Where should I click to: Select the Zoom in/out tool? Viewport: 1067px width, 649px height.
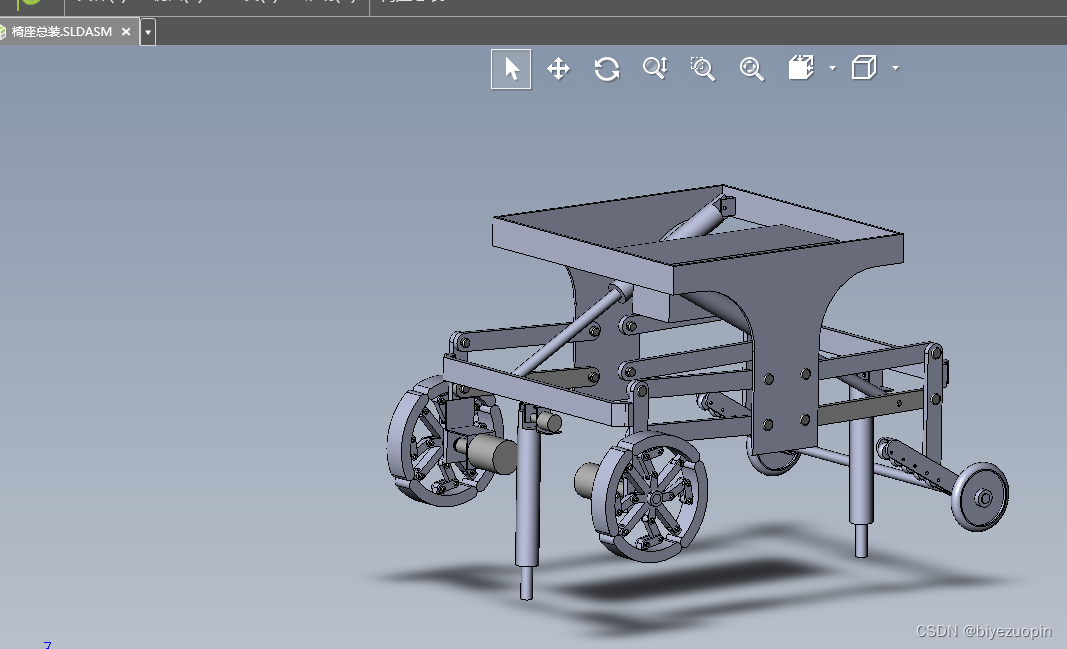pos(655,68)
